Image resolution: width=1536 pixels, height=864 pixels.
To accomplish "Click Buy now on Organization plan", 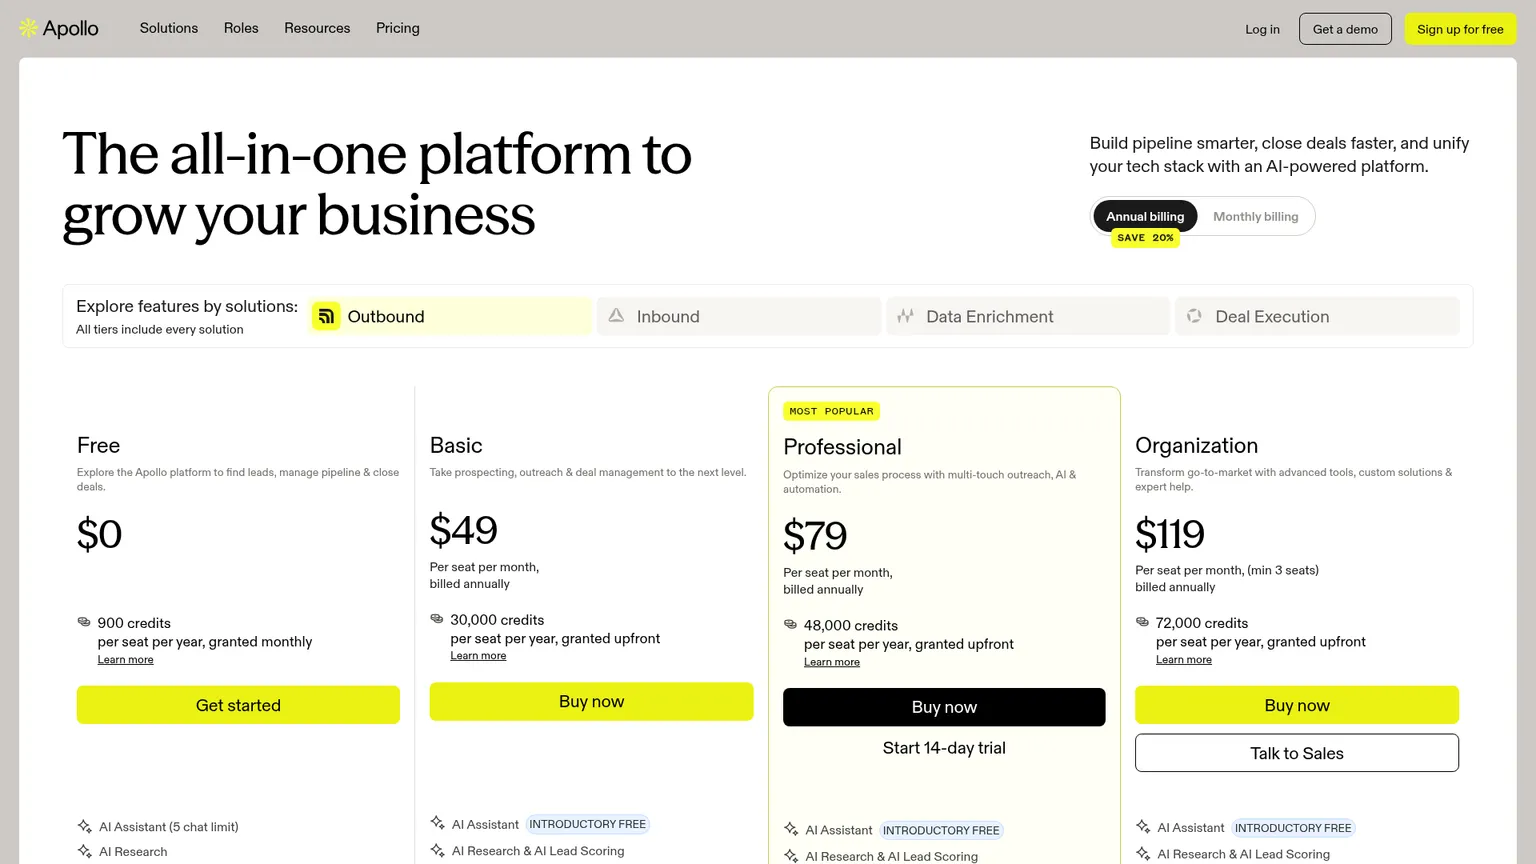I will 1297,705.
